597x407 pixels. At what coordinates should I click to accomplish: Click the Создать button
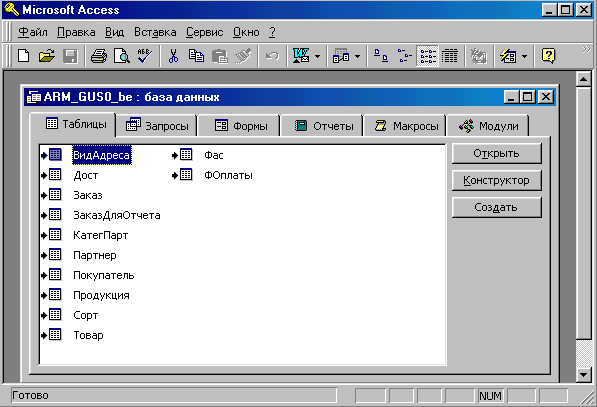tap(496, 207)
